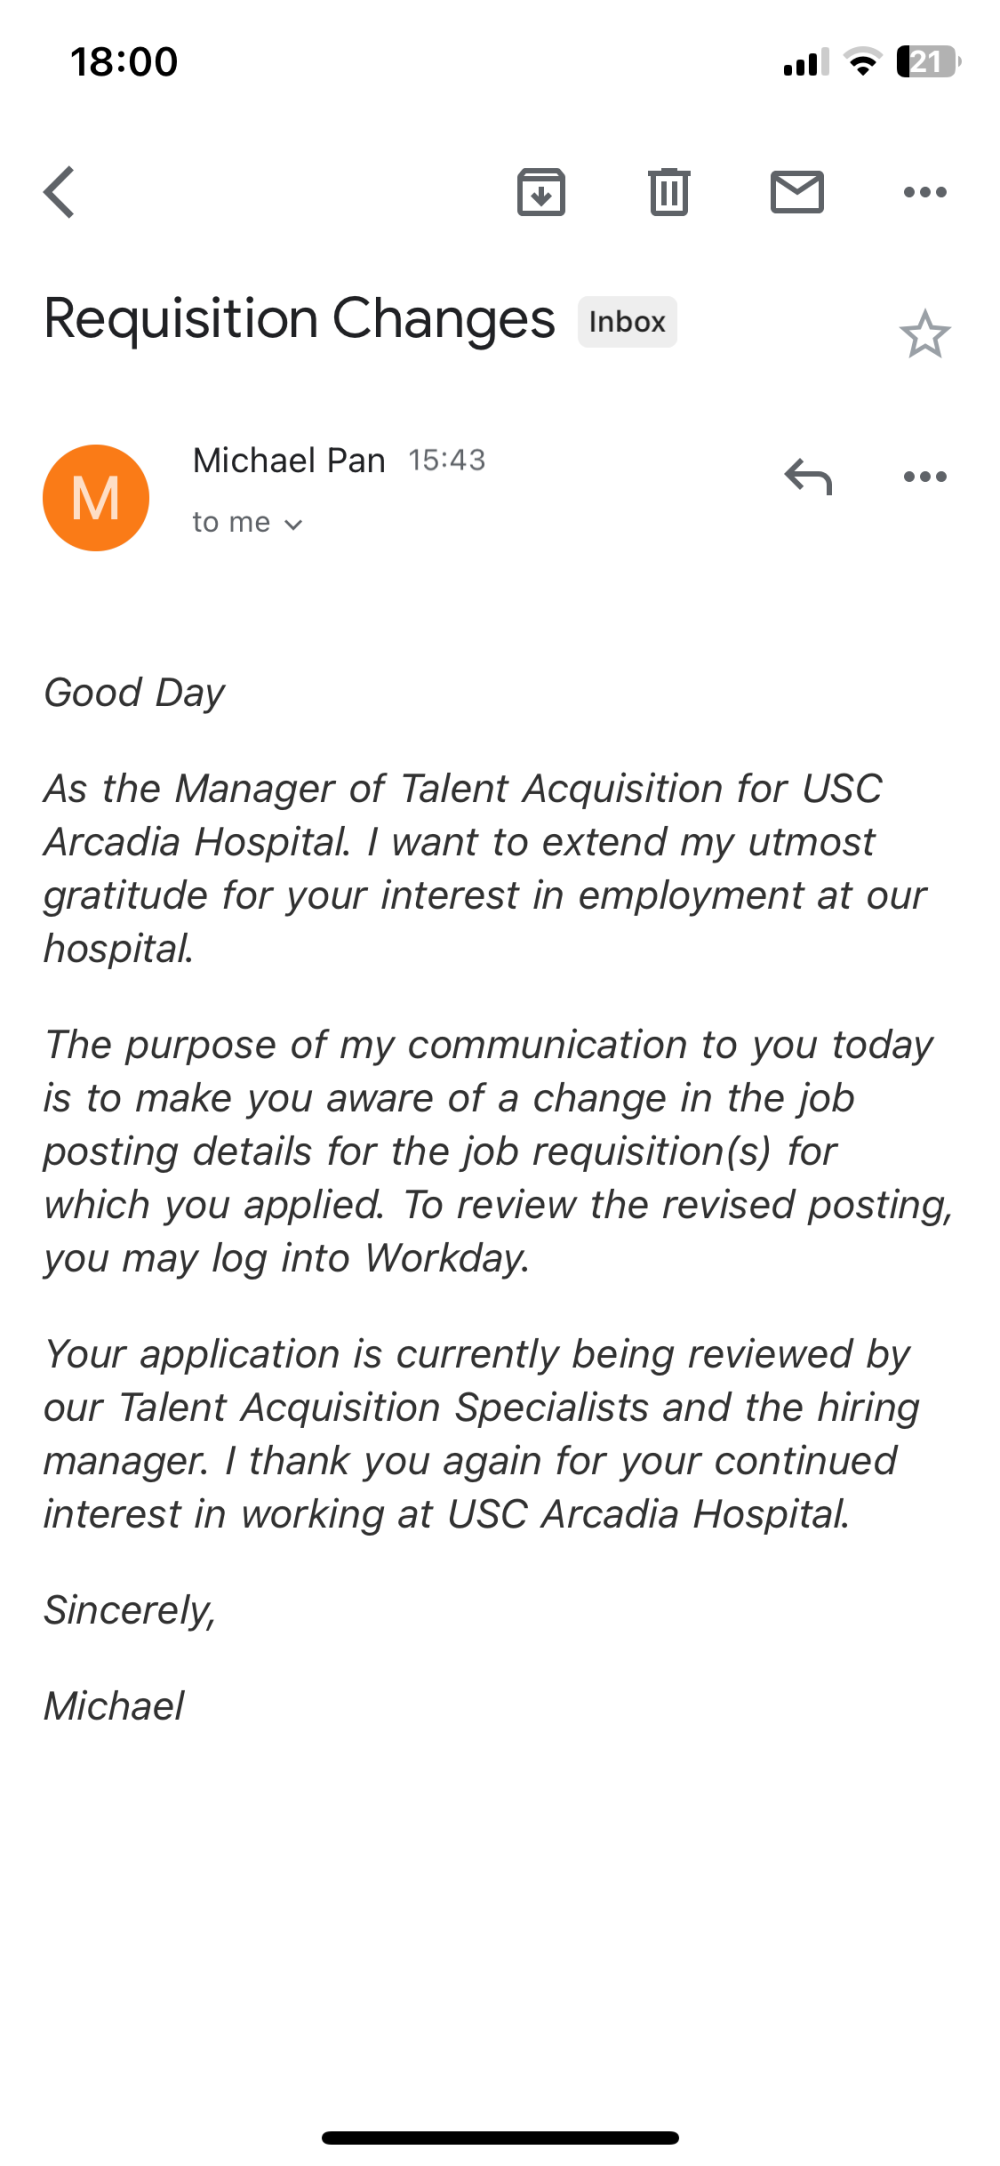Screen dimensions: 1000x2166
Task: Star the Requisition Changes email
Action: [x=925, y=334]
